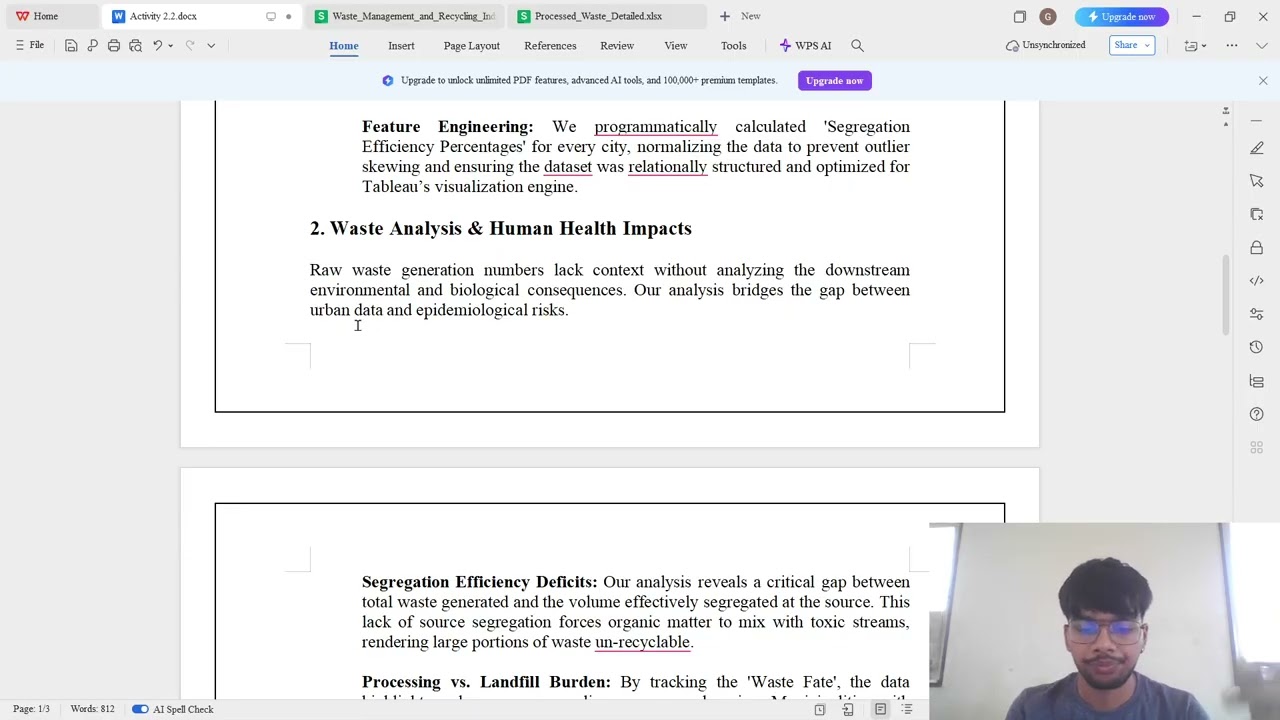Image resolution: width=1280 pixels, height=720 pixels.
Task: Expand the undo history dropdown arrow
Action: click(x=170, y=45)
